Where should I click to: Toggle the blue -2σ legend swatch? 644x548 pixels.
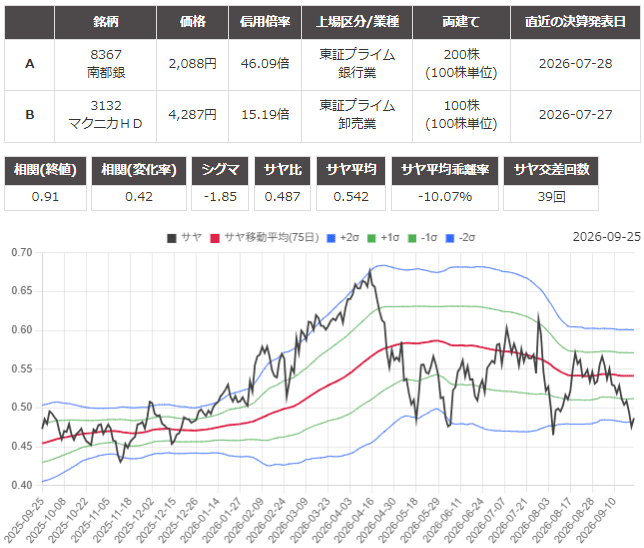pyautogui.click(x=450, y=238)
